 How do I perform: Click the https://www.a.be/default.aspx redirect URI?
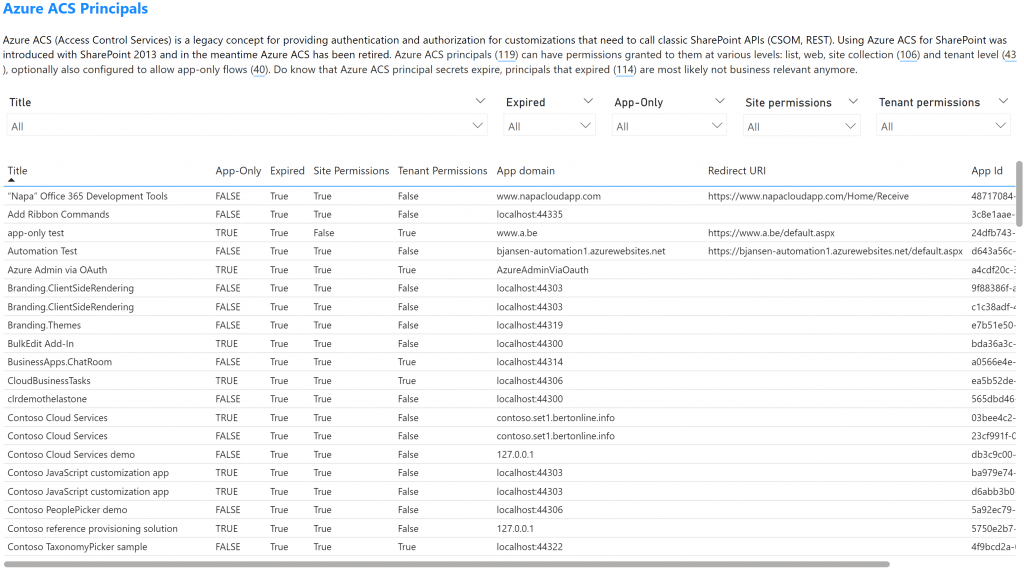771,232
